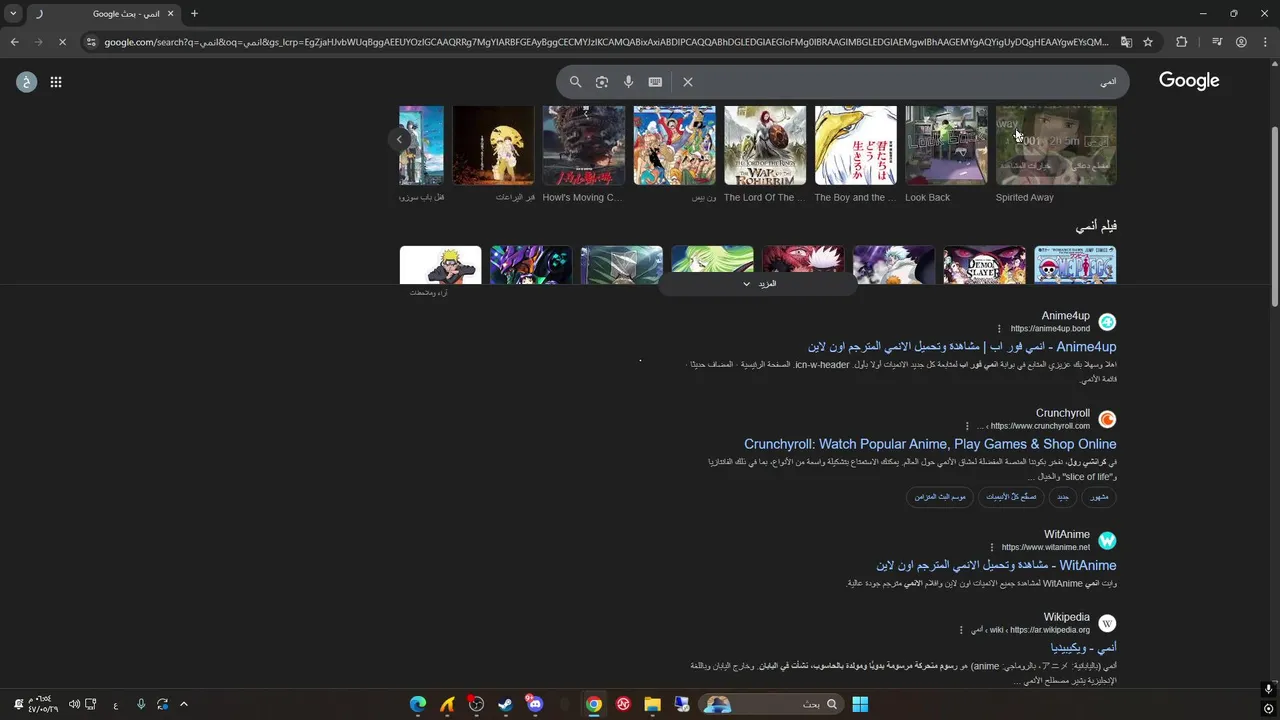
Task: Open Howl's Moving Castle thumbnail
Action: [x=584, y=146]
